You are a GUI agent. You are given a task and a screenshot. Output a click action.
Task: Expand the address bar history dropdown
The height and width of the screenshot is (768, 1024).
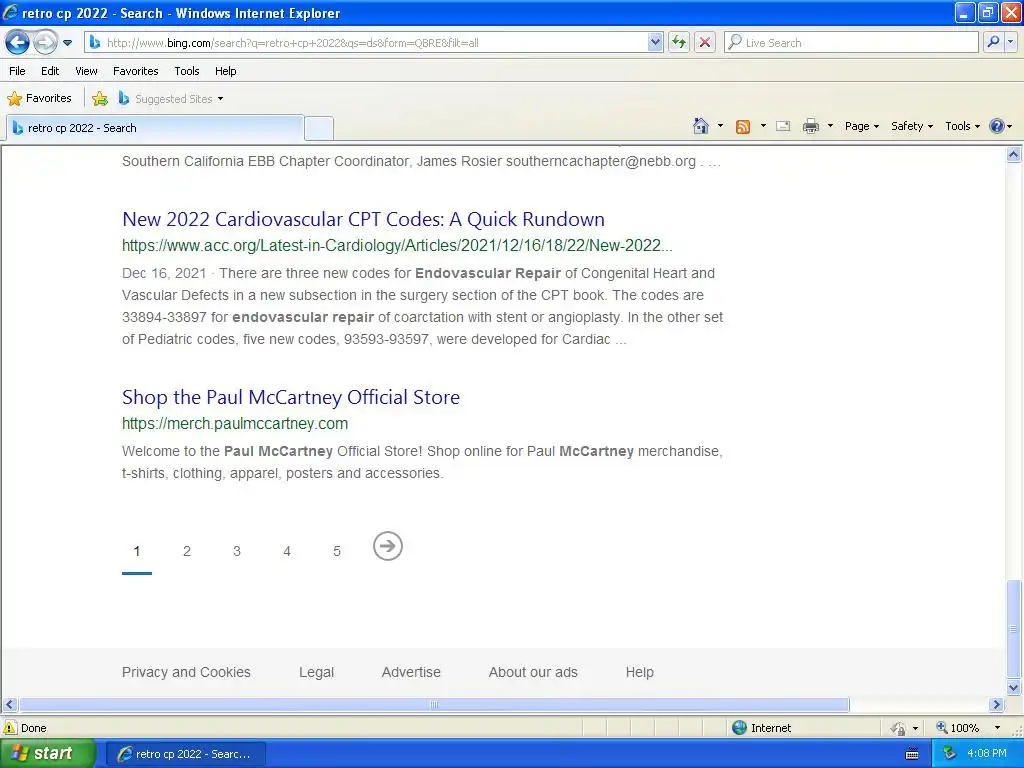tap(655, 43)
